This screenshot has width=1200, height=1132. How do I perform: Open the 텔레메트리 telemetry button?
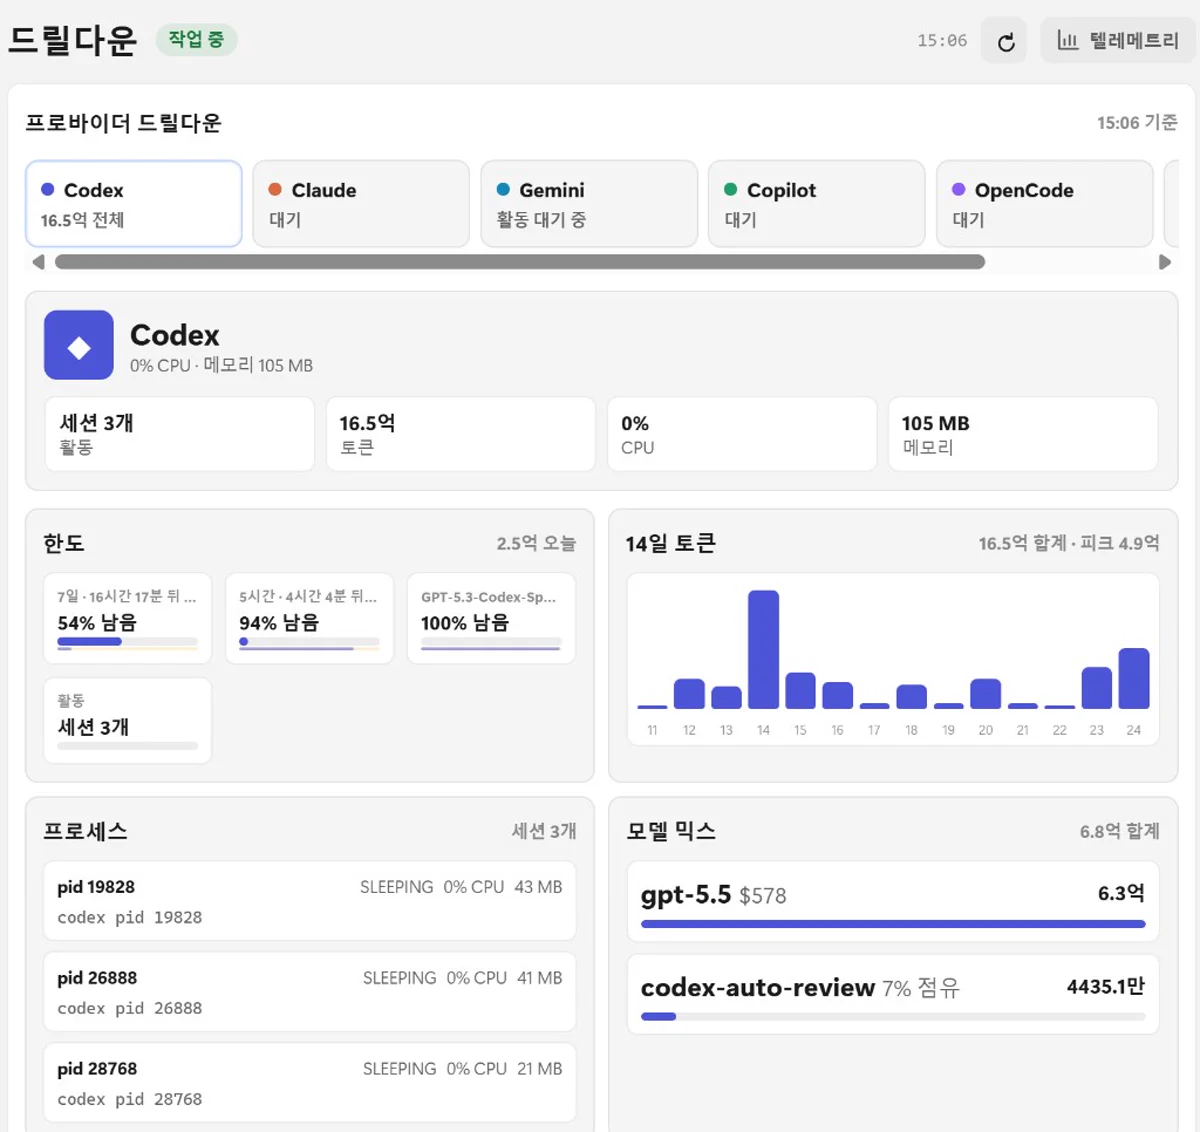[1117, 41]
